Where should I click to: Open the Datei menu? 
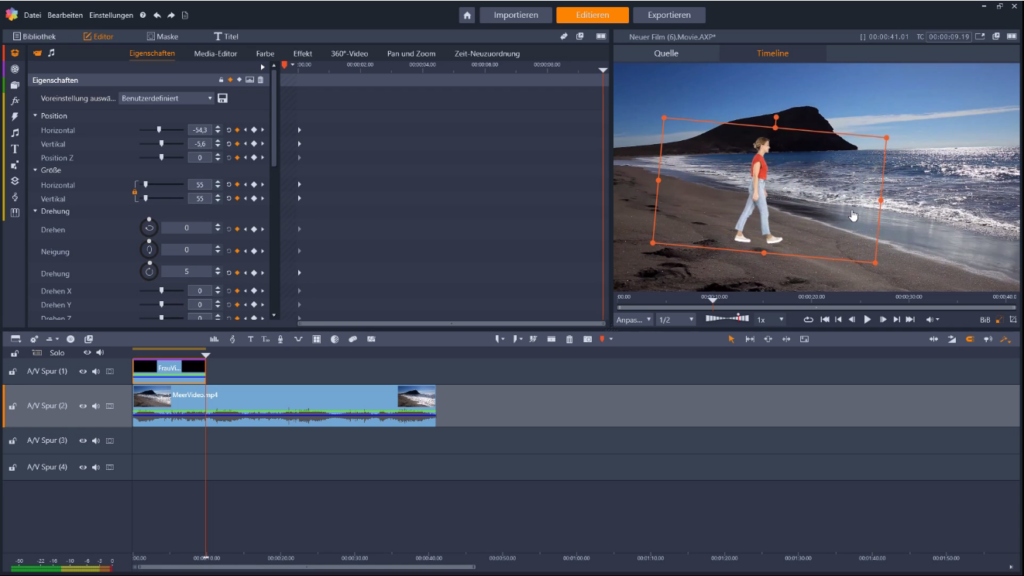click(x=32, y=15)
